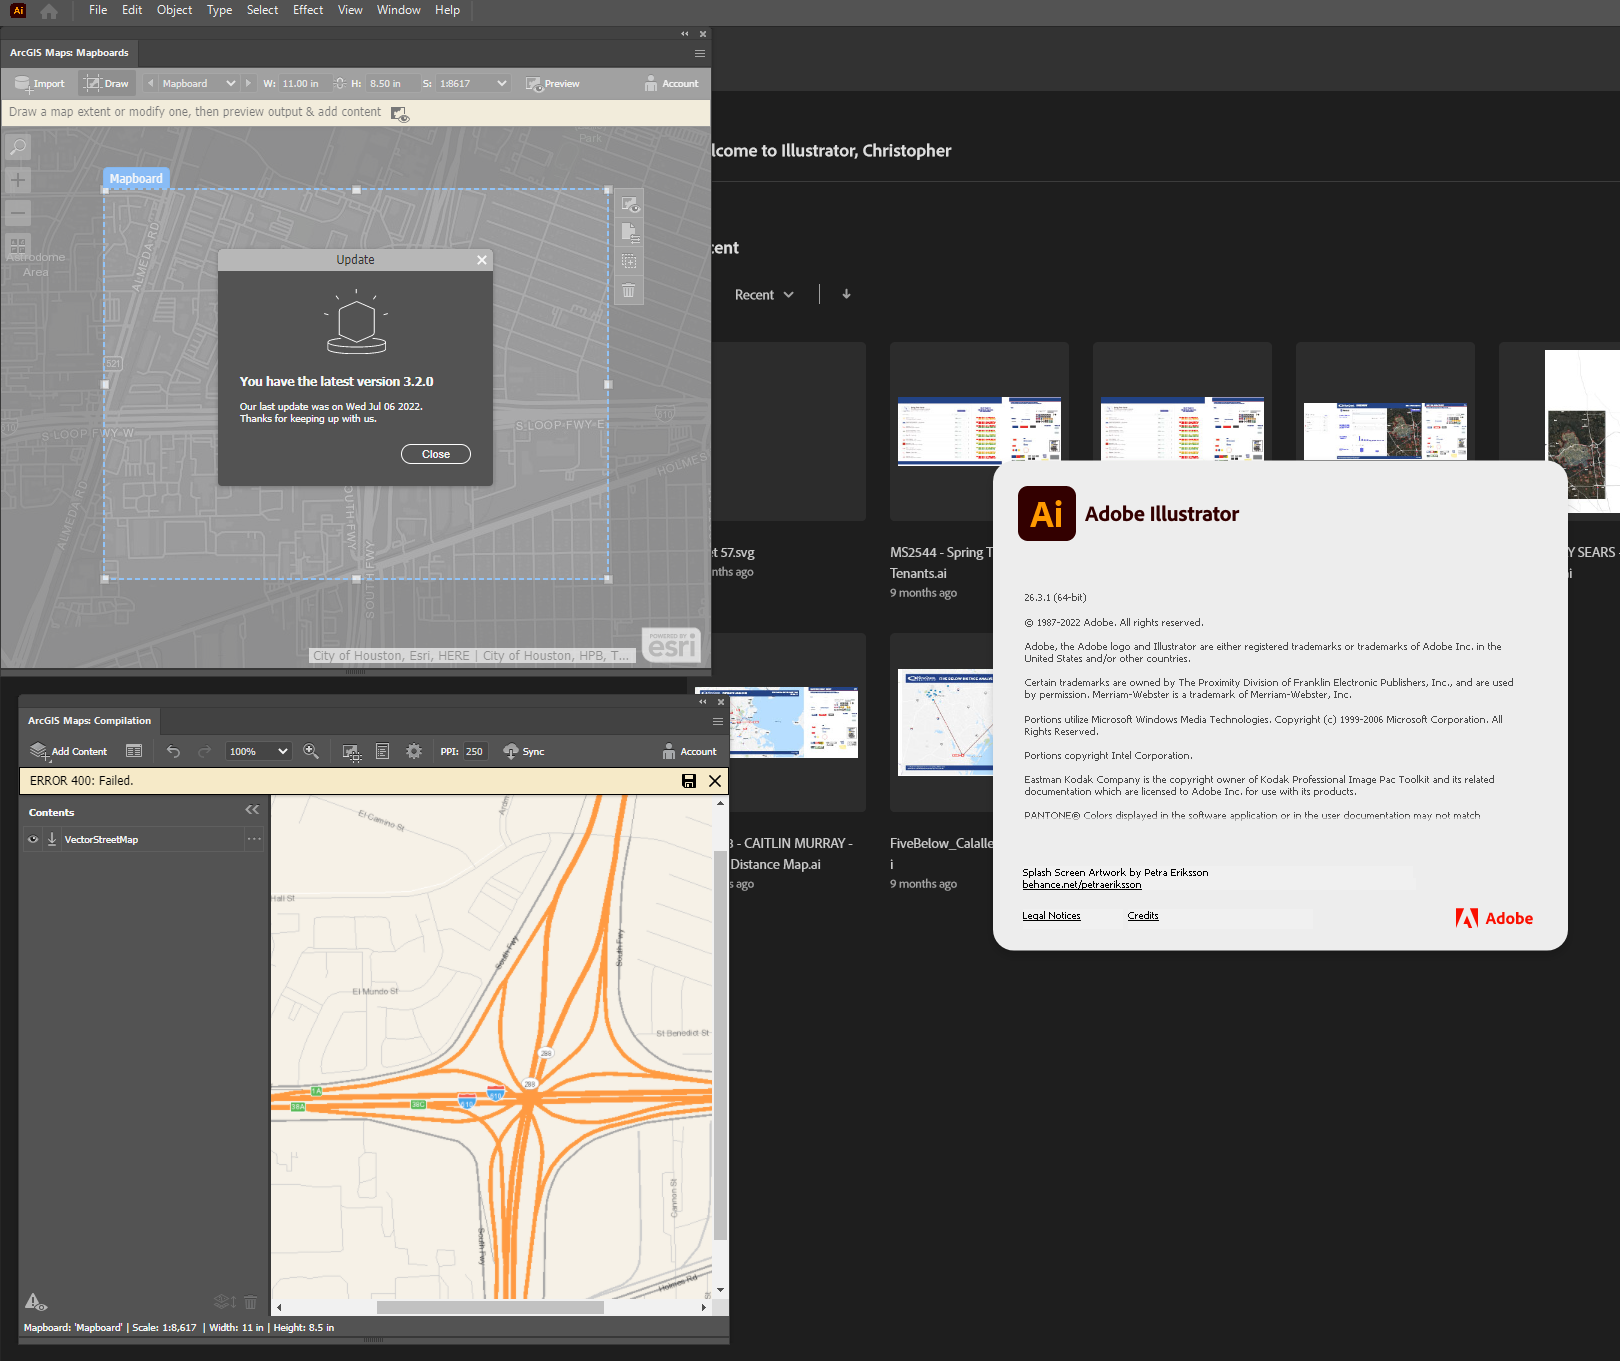Click the undo arrow in Compilation panel
Viewport: 1620px width, 1361px height.
(x=172, y=751)
